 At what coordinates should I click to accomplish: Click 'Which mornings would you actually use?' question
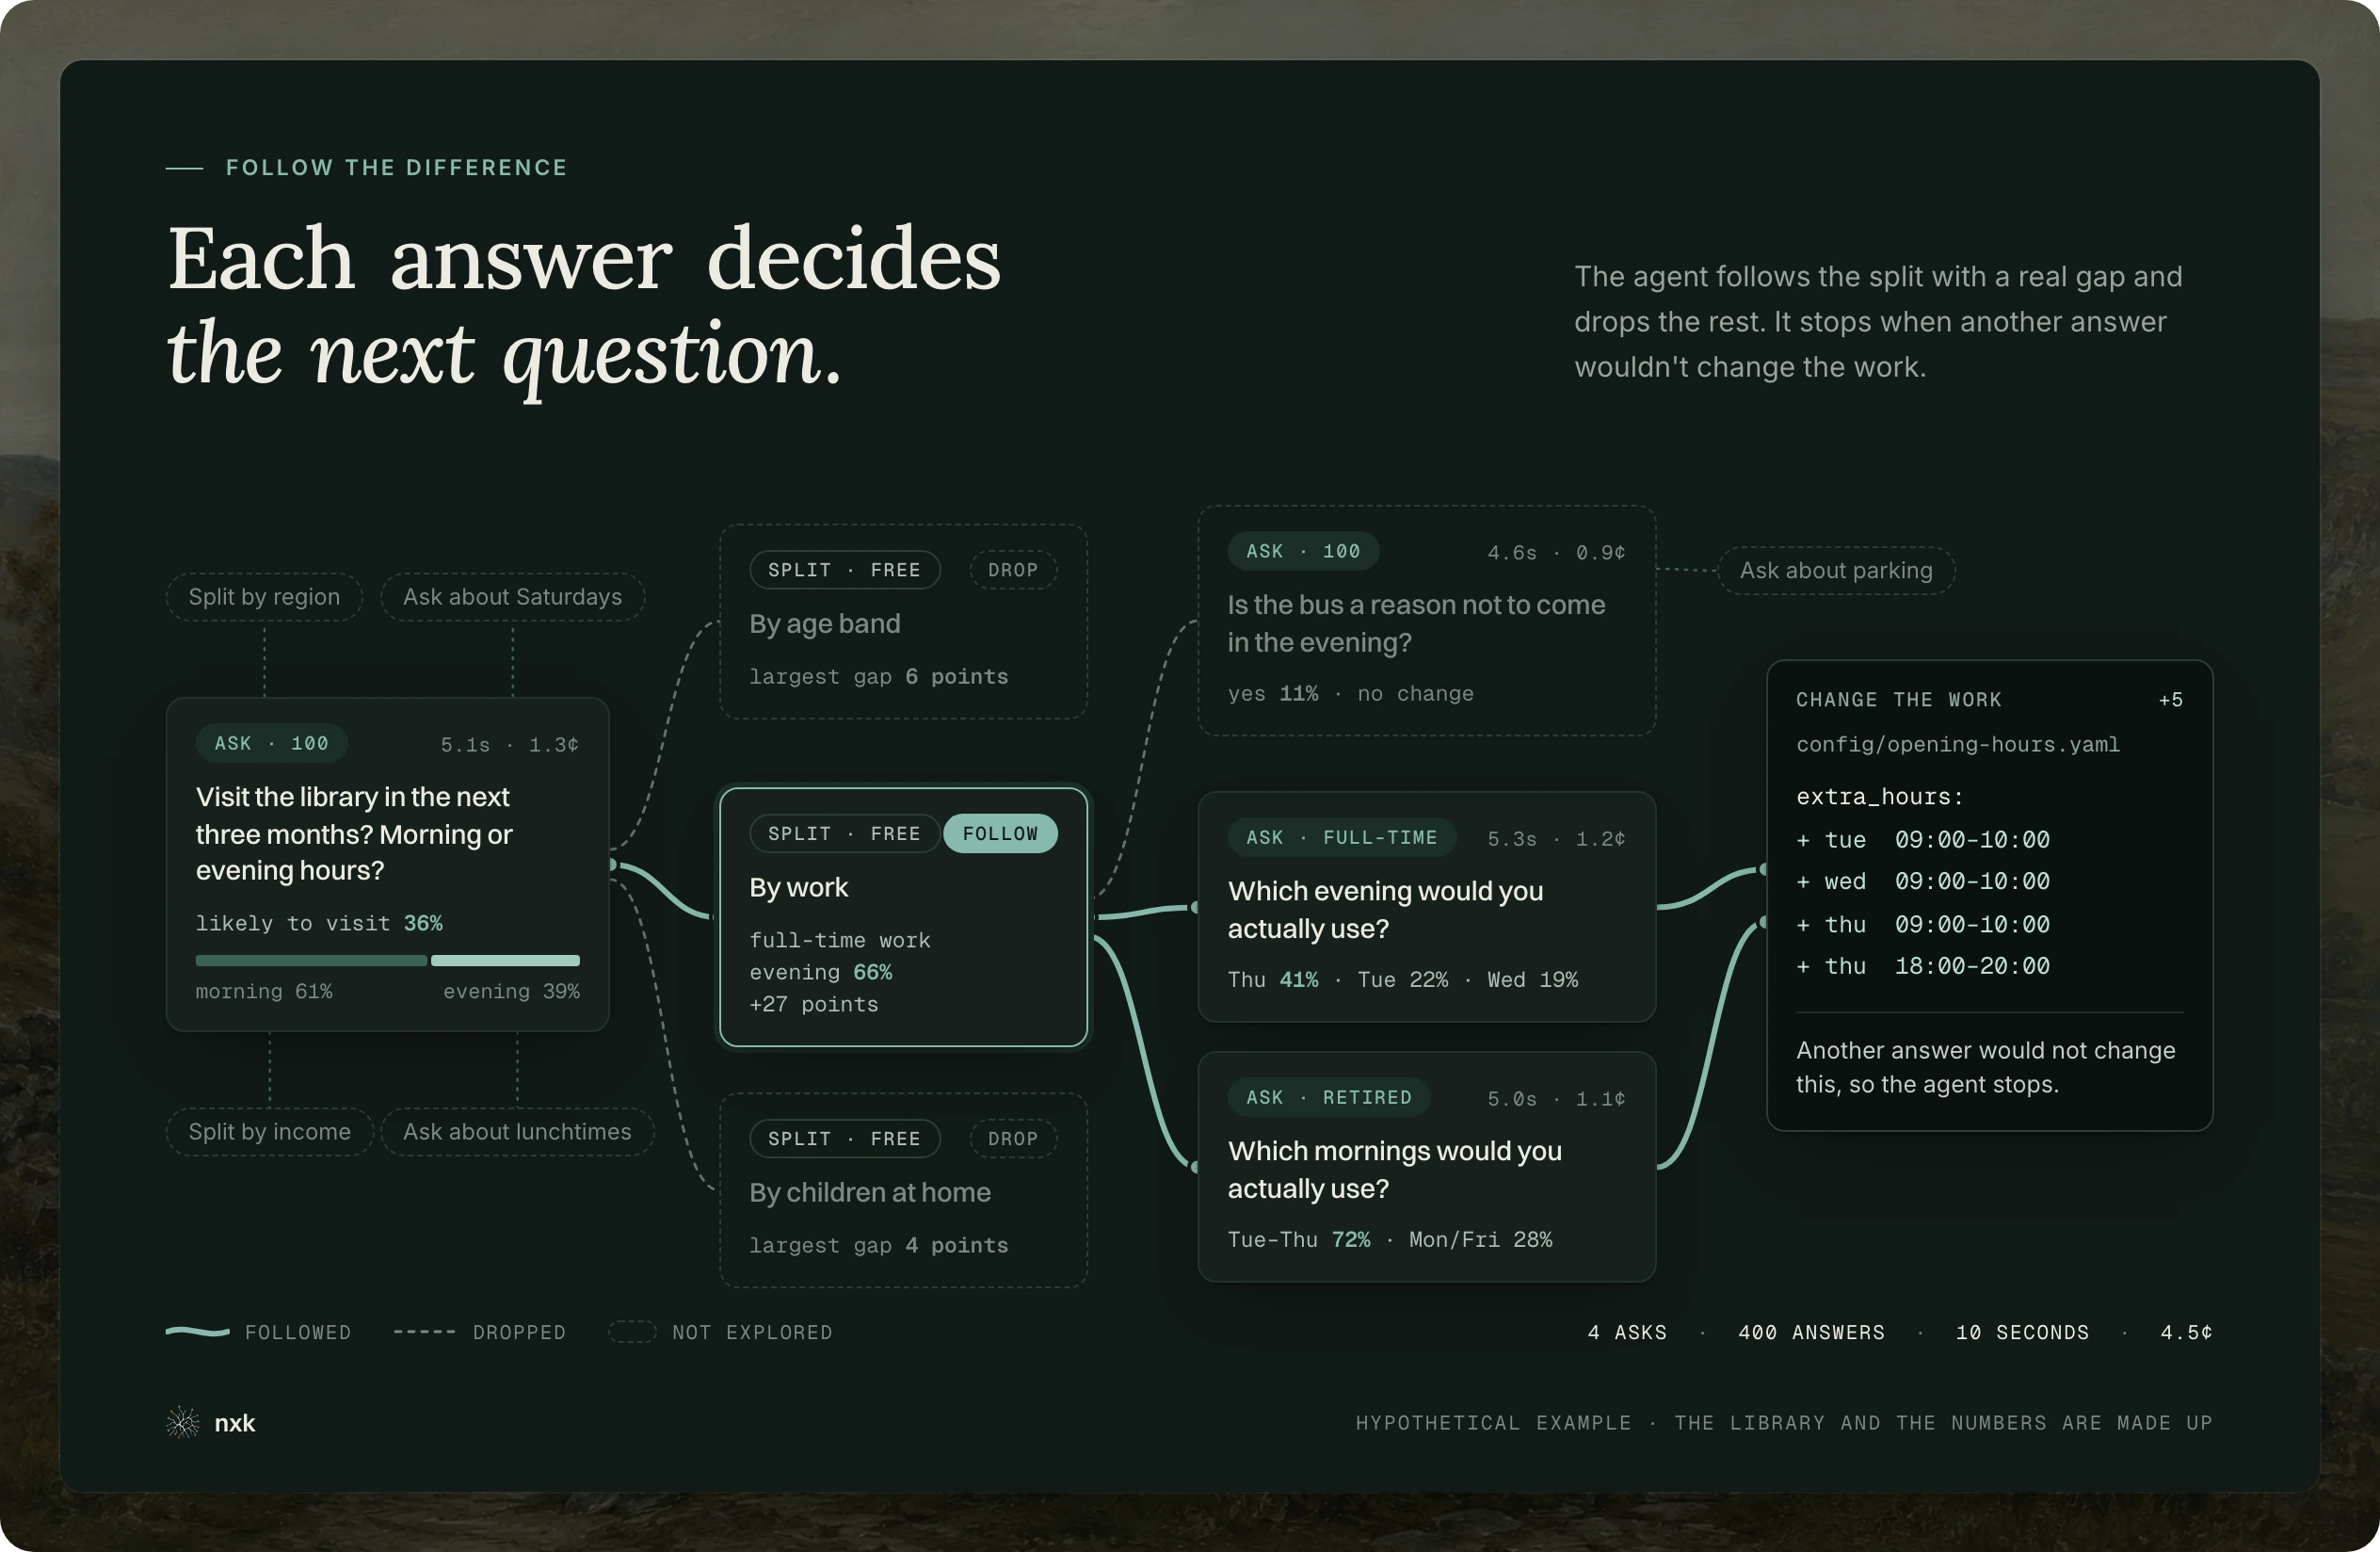tap(1394, 1169)
